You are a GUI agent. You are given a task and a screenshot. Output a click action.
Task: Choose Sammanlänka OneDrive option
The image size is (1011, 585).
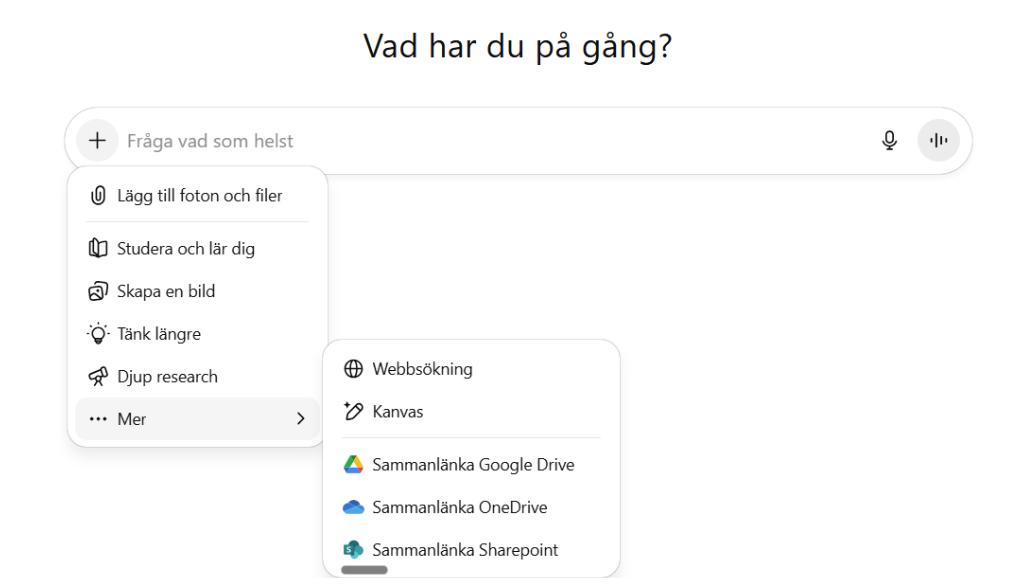click(x=459, y=508)
